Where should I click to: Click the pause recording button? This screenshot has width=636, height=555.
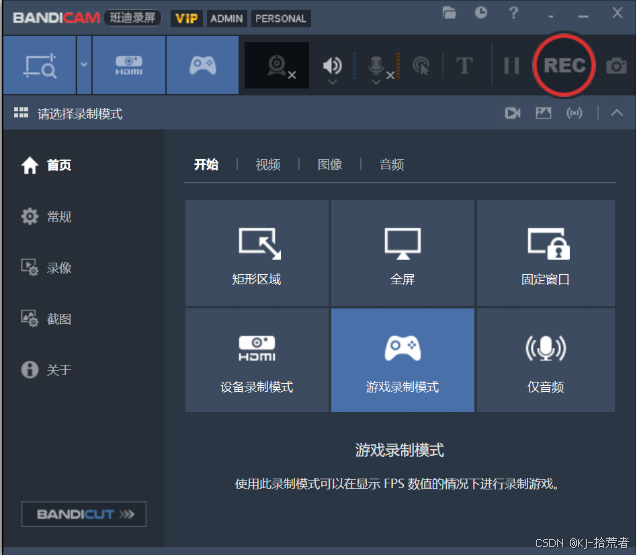click(x=511, y=66)
